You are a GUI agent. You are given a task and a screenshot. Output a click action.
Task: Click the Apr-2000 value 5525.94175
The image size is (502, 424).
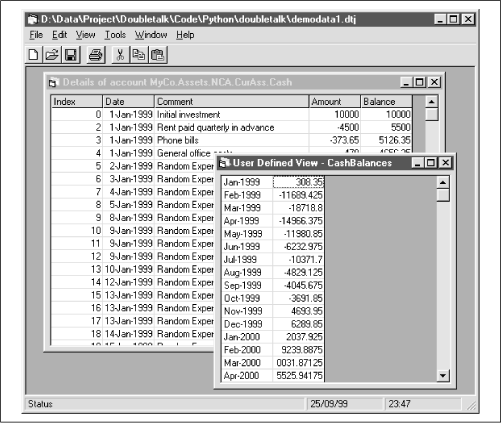(x=298, y=376)
